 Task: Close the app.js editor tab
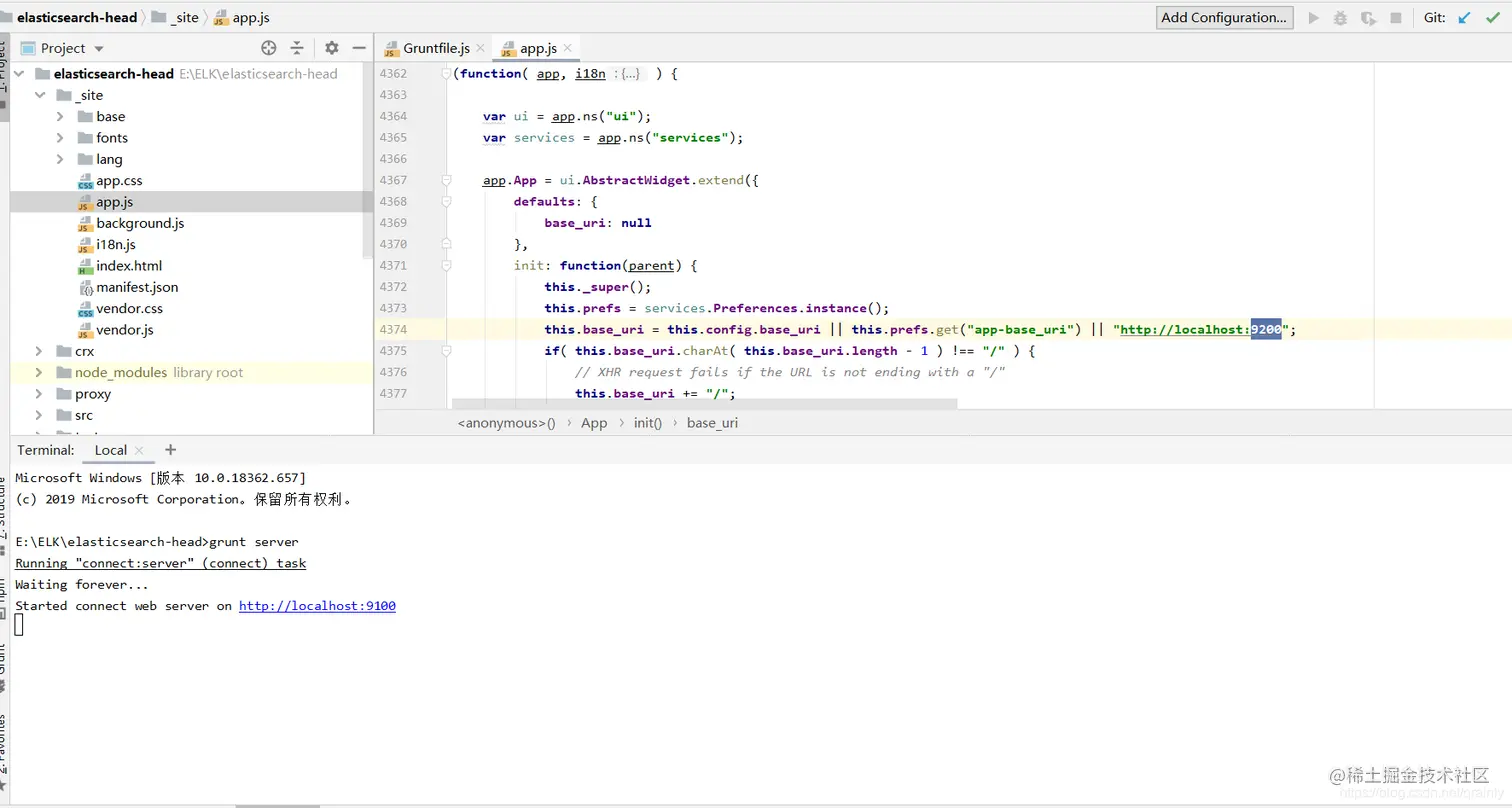coord(568,48)
